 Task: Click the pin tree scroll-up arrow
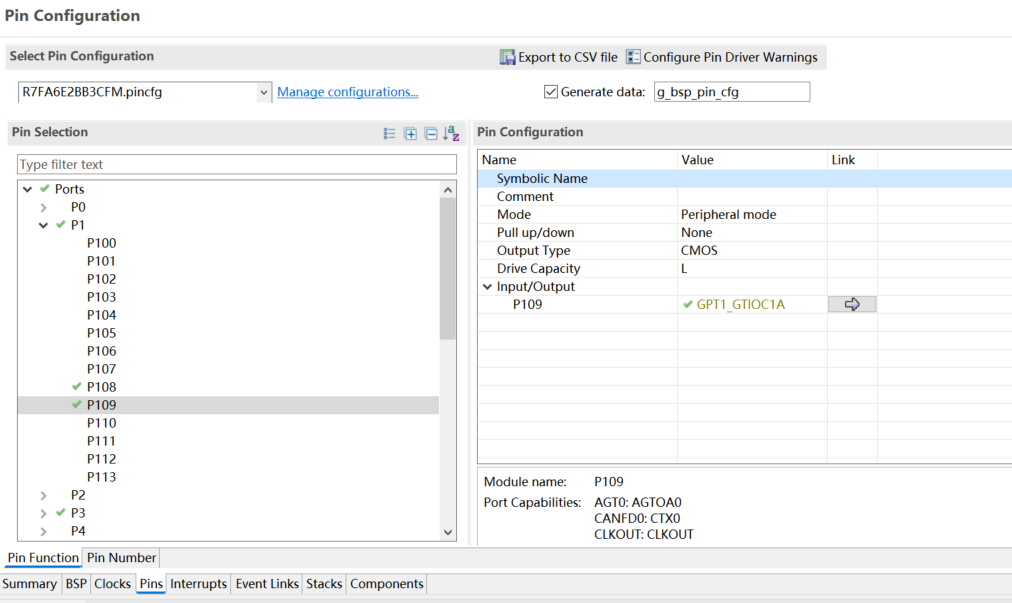(x=448, y=190)
